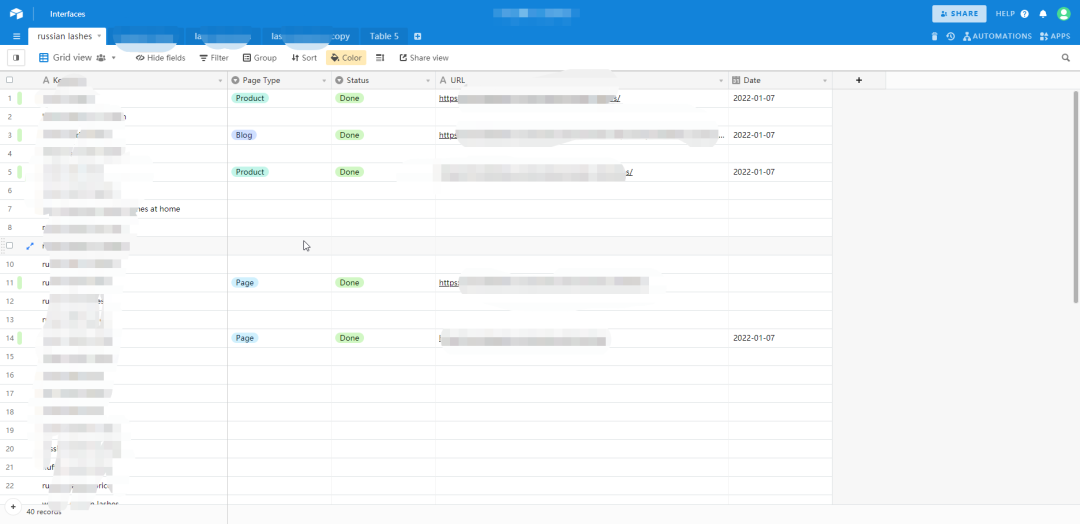The height and width of the screenshot is (524, 1080).
Task: Open the Automations panel
Action: click(x=997, y=36)
